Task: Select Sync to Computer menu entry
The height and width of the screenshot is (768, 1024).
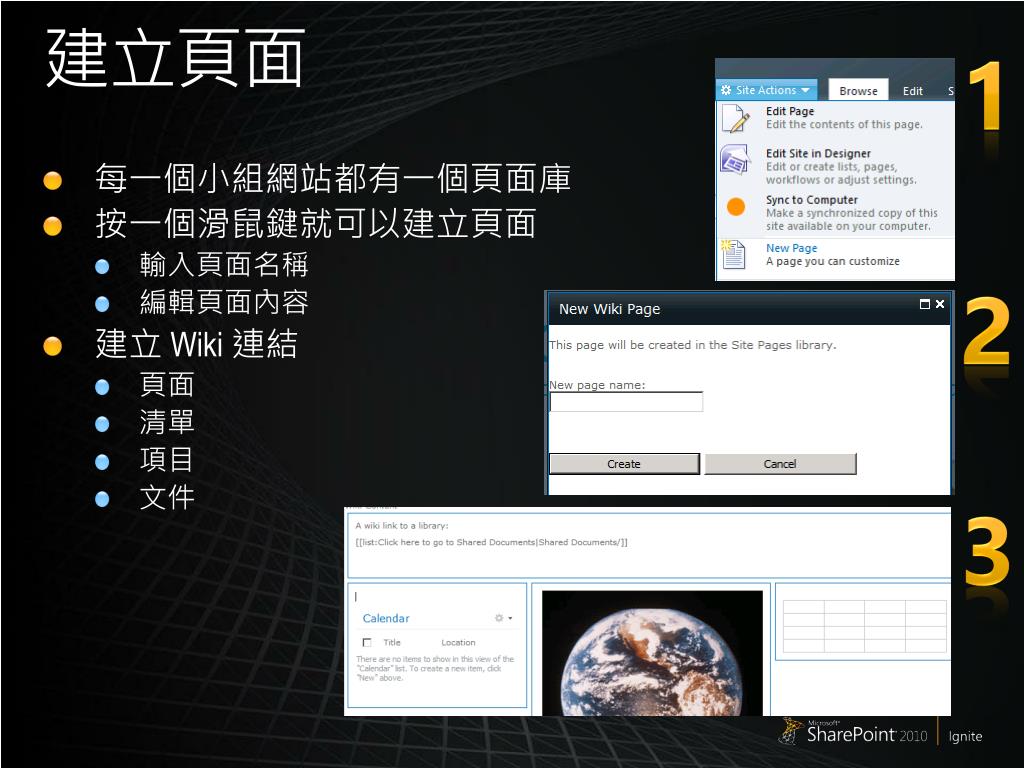Action: 812,200
